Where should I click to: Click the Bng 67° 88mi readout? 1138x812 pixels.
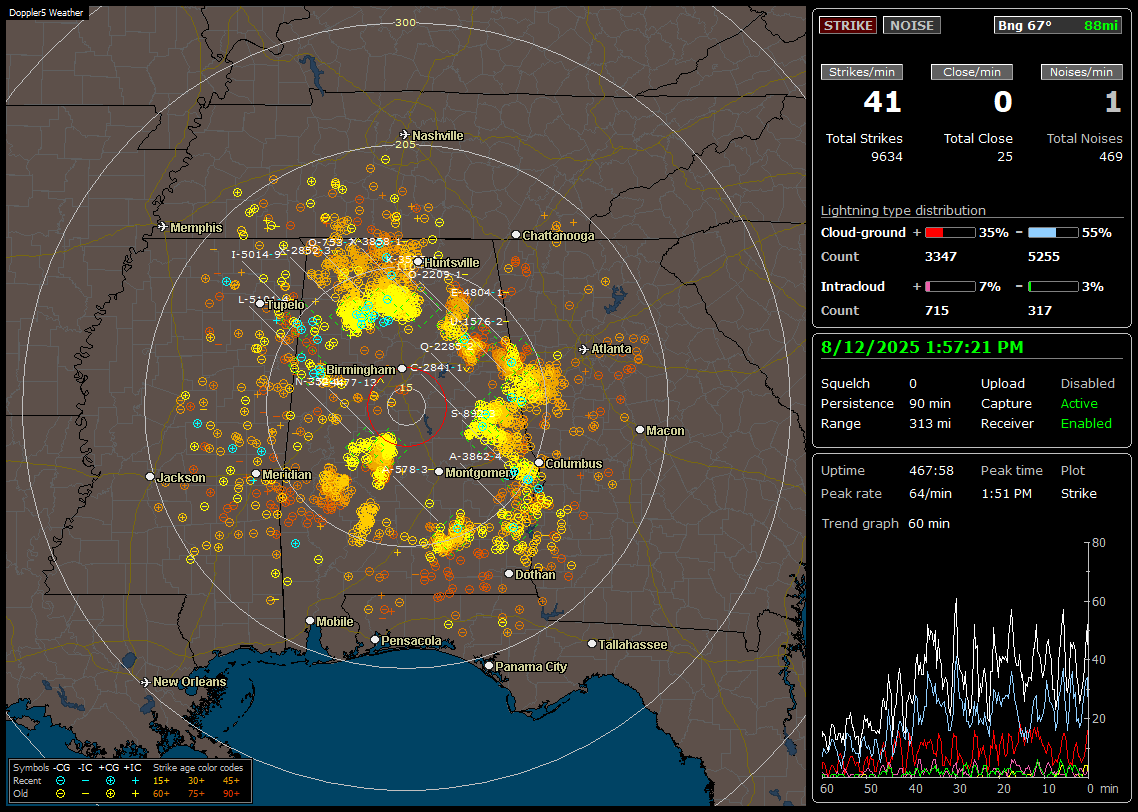pos(1058,25)
